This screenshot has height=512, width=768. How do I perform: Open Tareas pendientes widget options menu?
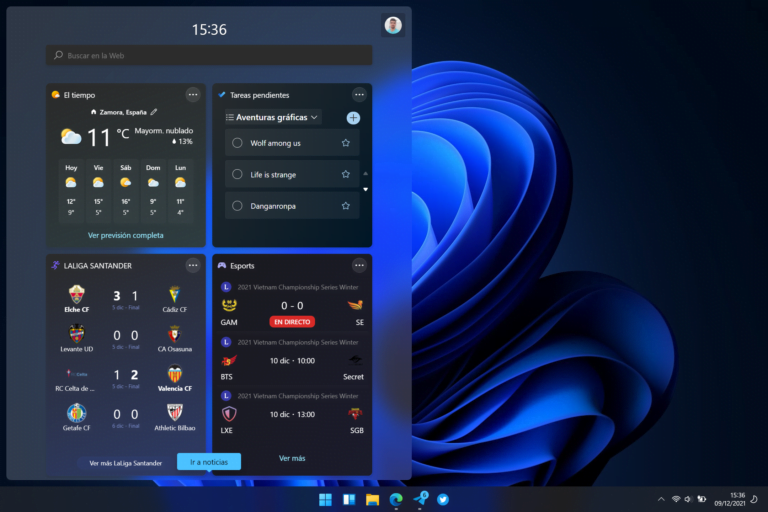tap(359, 95)
